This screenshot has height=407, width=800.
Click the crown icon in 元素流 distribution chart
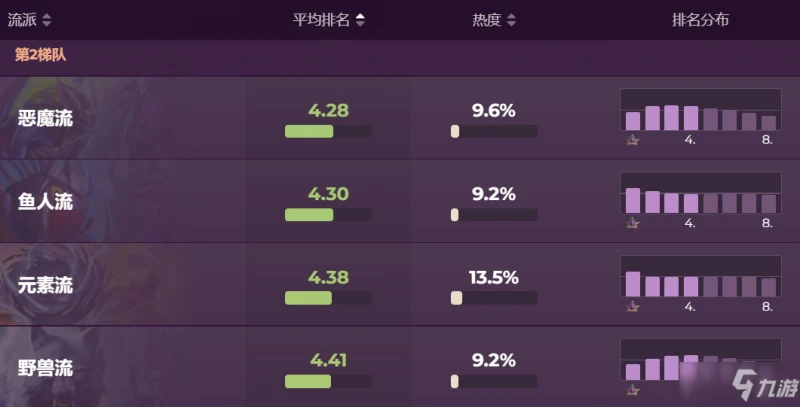click(632, 306)
